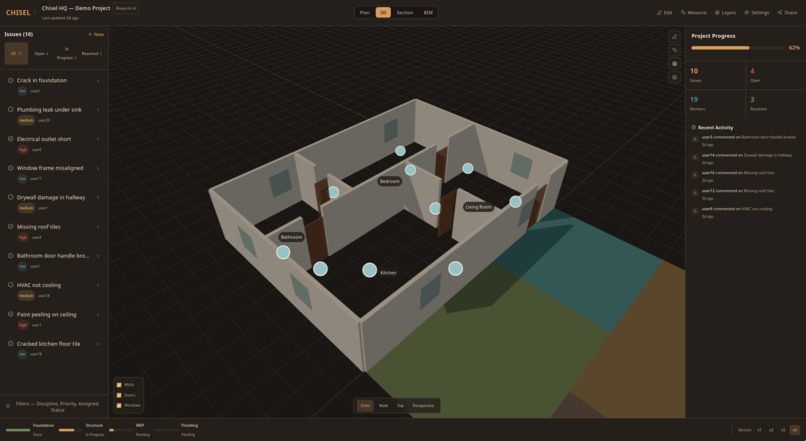Click the filter funnel icon in the issues panel
This screenshot has width=806, height=441.
(8, 406)
